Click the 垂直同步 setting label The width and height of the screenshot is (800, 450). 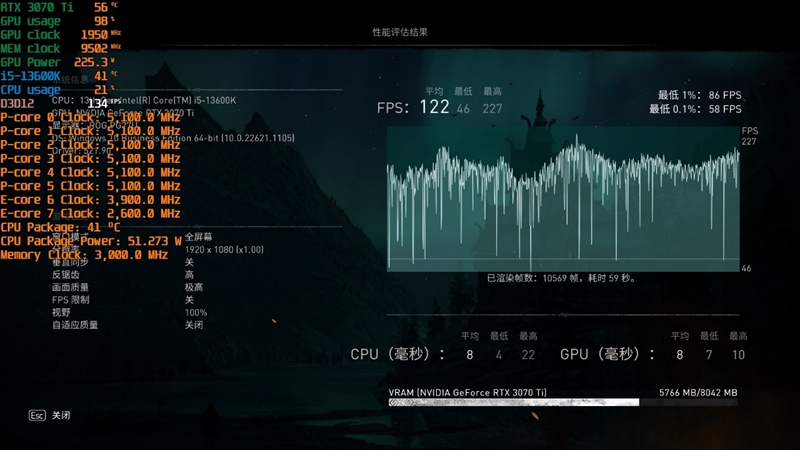pos(70,262)
